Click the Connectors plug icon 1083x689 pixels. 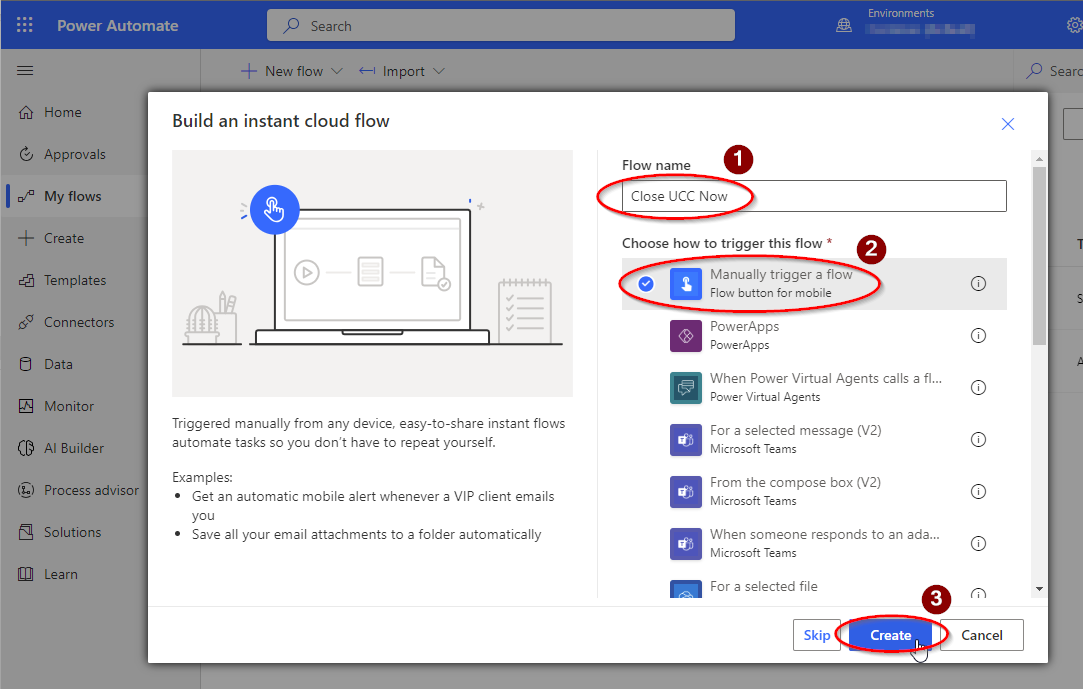tap(26, 322)
